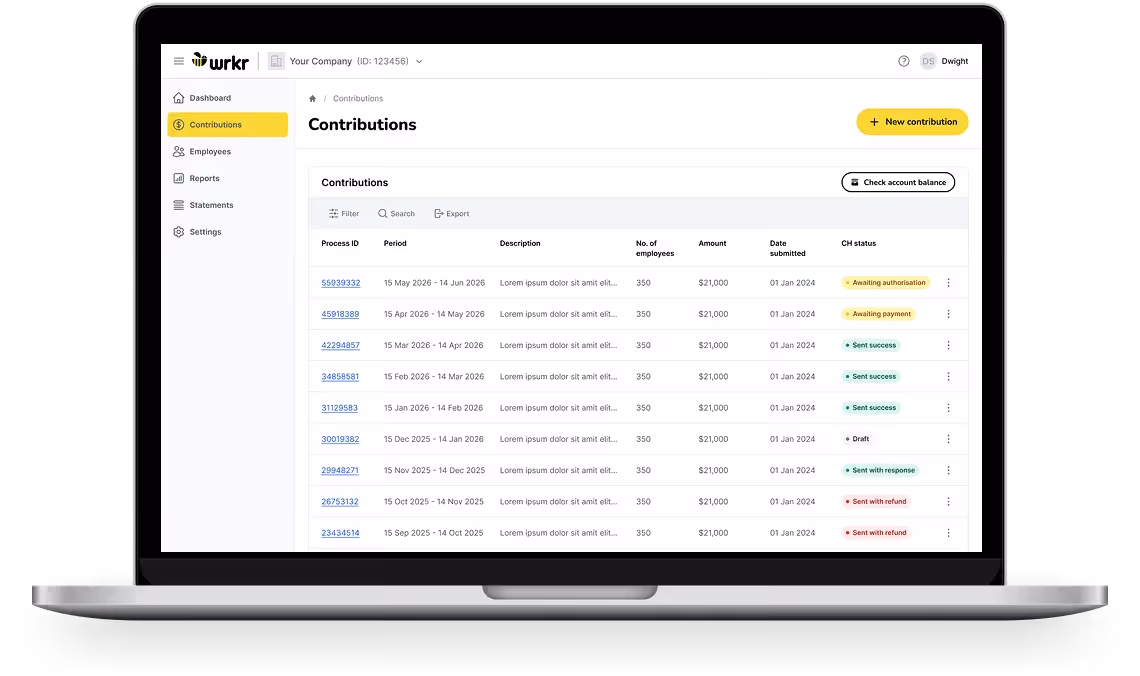Open process ID 34858581 link
Screen dimensions: 1140x676
(x=340, y=377)
